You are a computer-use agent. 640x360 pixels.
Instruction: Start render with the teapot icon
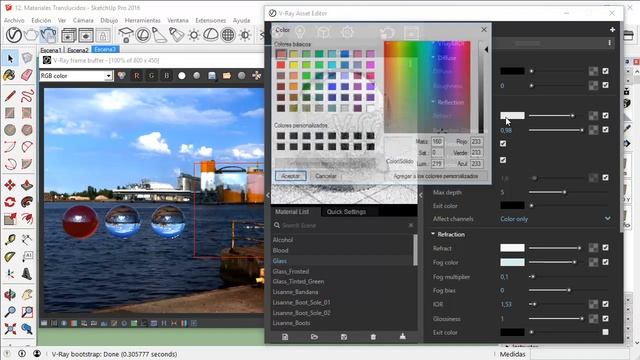31,35
